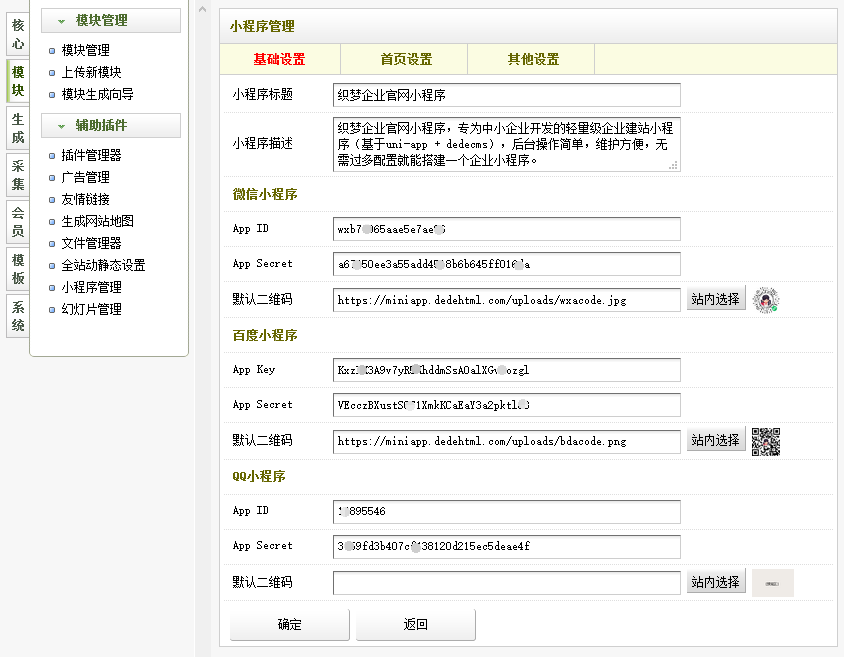
Task: Focus the 小程序标题 input field
Action: 506,95
